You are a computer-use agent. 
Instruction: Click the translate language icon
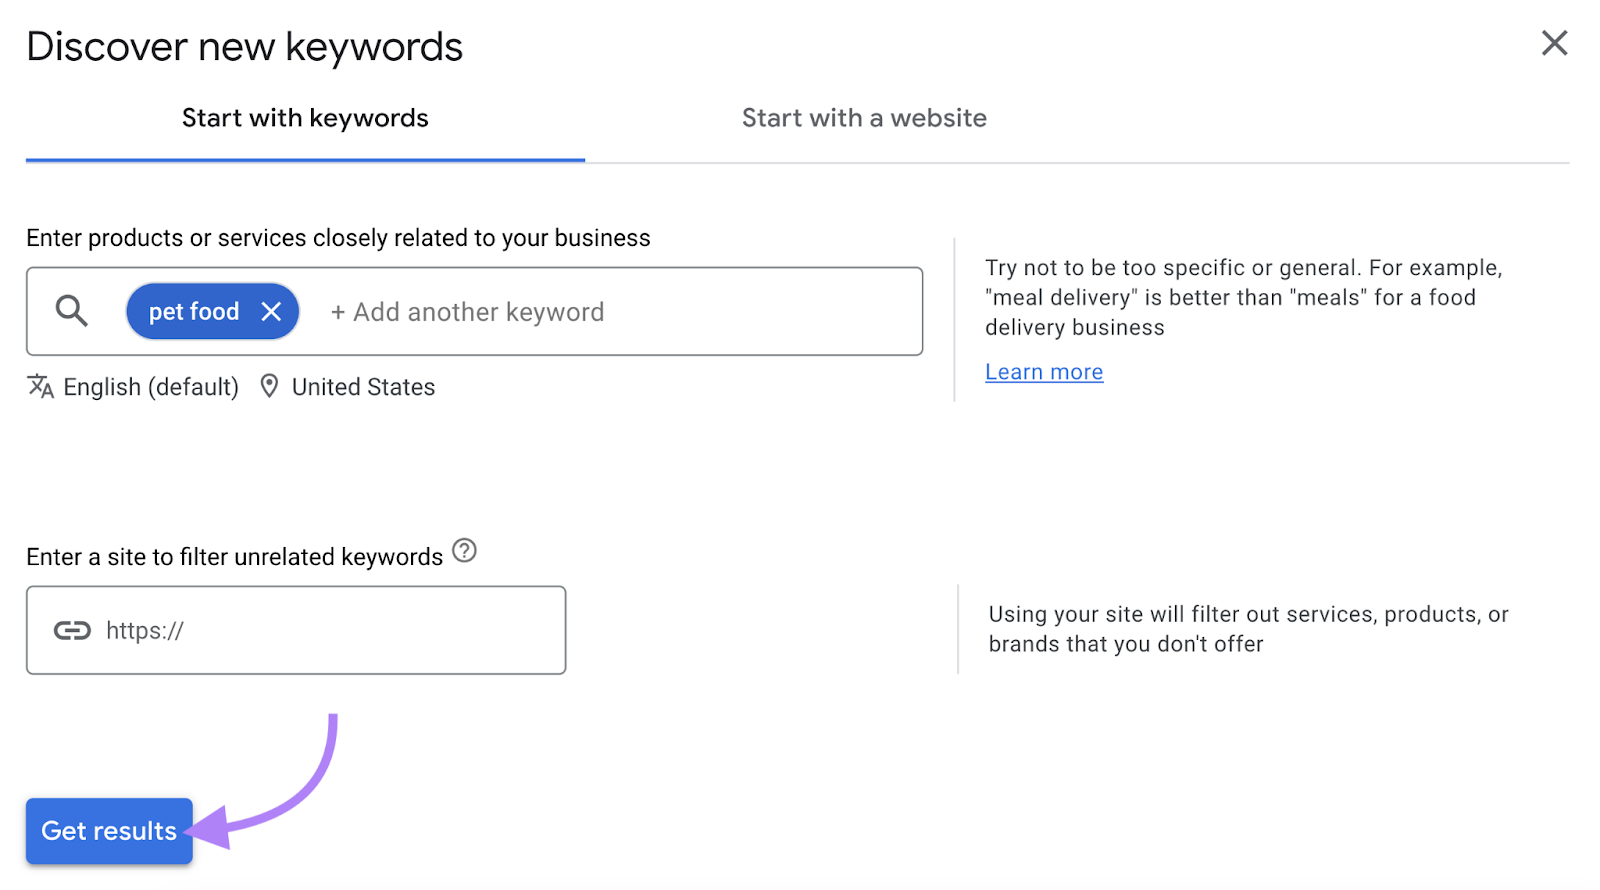(x=40, y=387)
